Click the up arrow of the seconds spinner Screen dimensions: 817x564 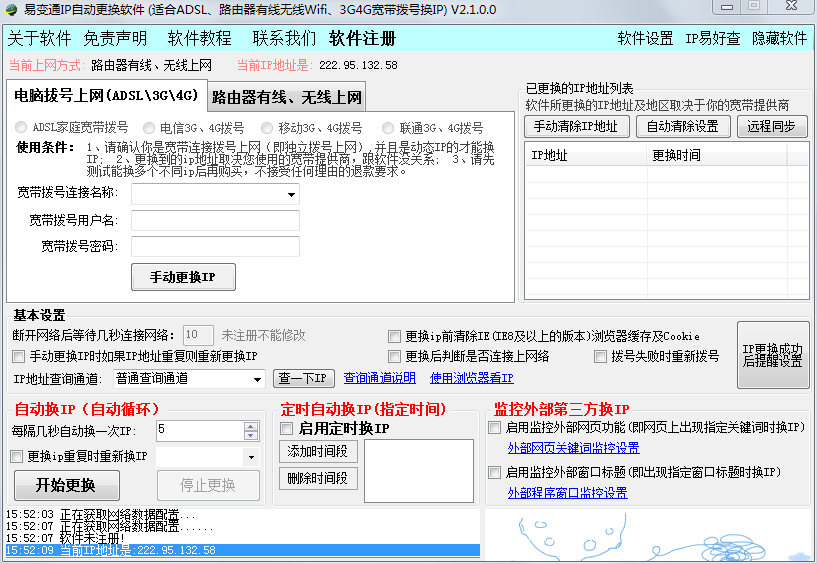[x=251, y=426]
